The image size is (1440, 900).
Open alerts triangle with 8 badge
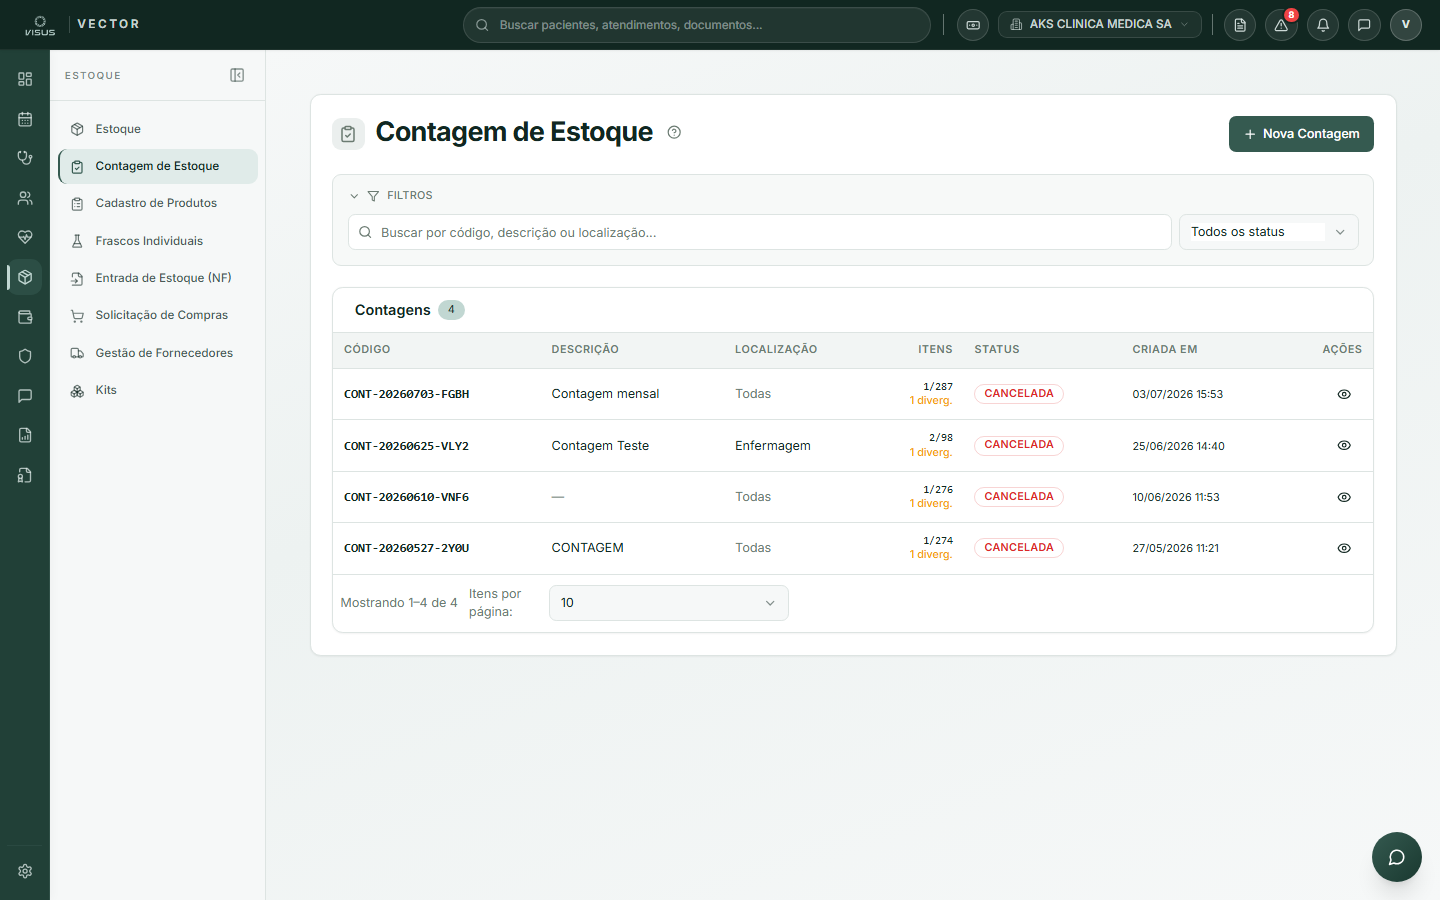(x=1281, y=25)
